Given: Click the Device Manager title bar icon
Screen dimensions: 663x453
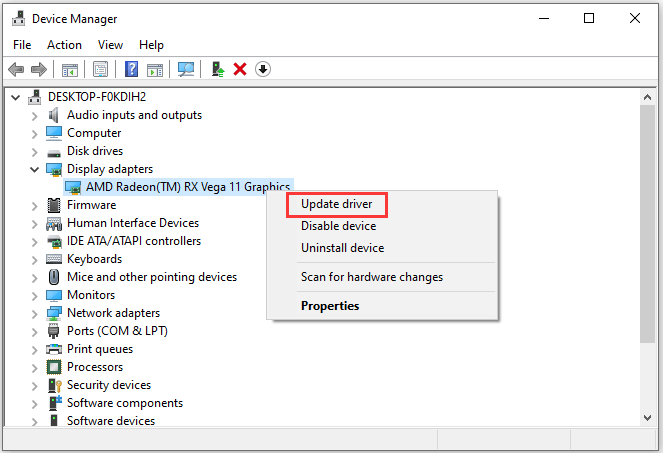Looking at the screenshot, I should 18,19.
